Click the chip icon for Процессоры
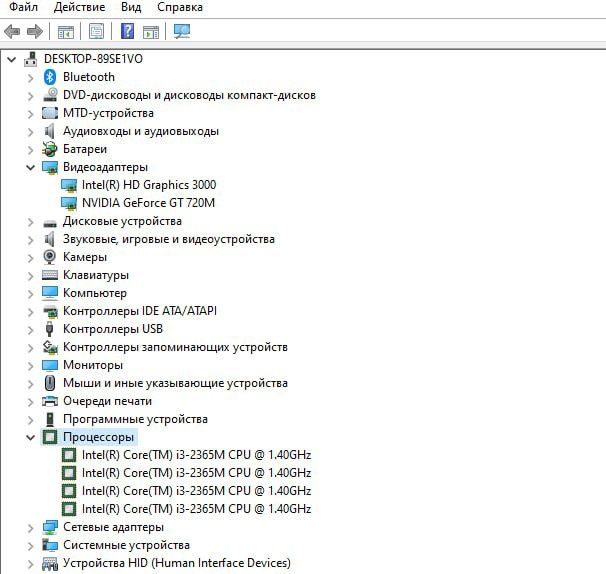This screenshot has height=574, width=606. pyautogui.click(x=49, y=437)
